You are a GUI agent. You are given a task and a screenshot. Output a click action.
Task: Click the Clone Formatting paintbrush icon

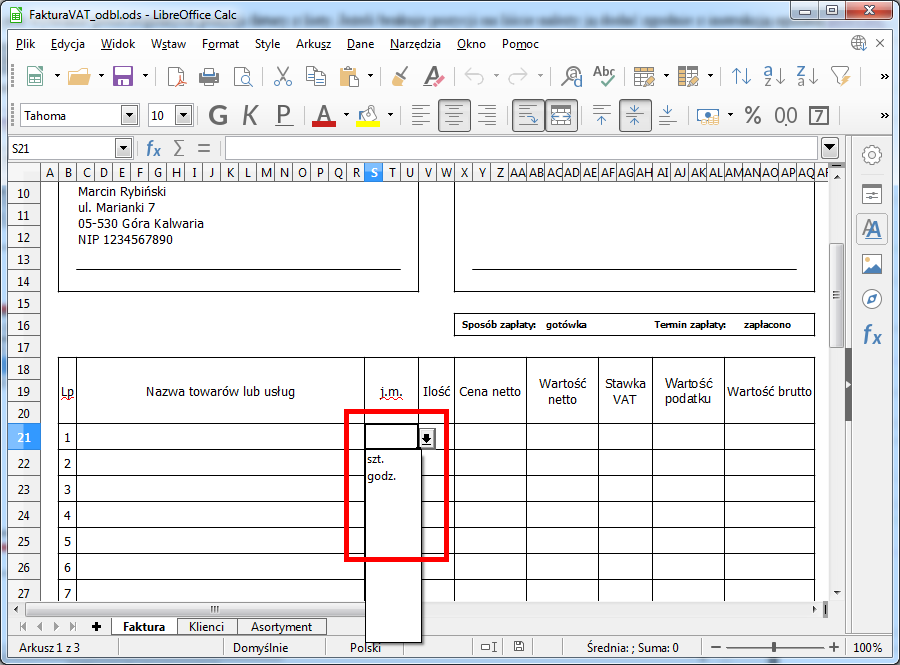point(399,76)
